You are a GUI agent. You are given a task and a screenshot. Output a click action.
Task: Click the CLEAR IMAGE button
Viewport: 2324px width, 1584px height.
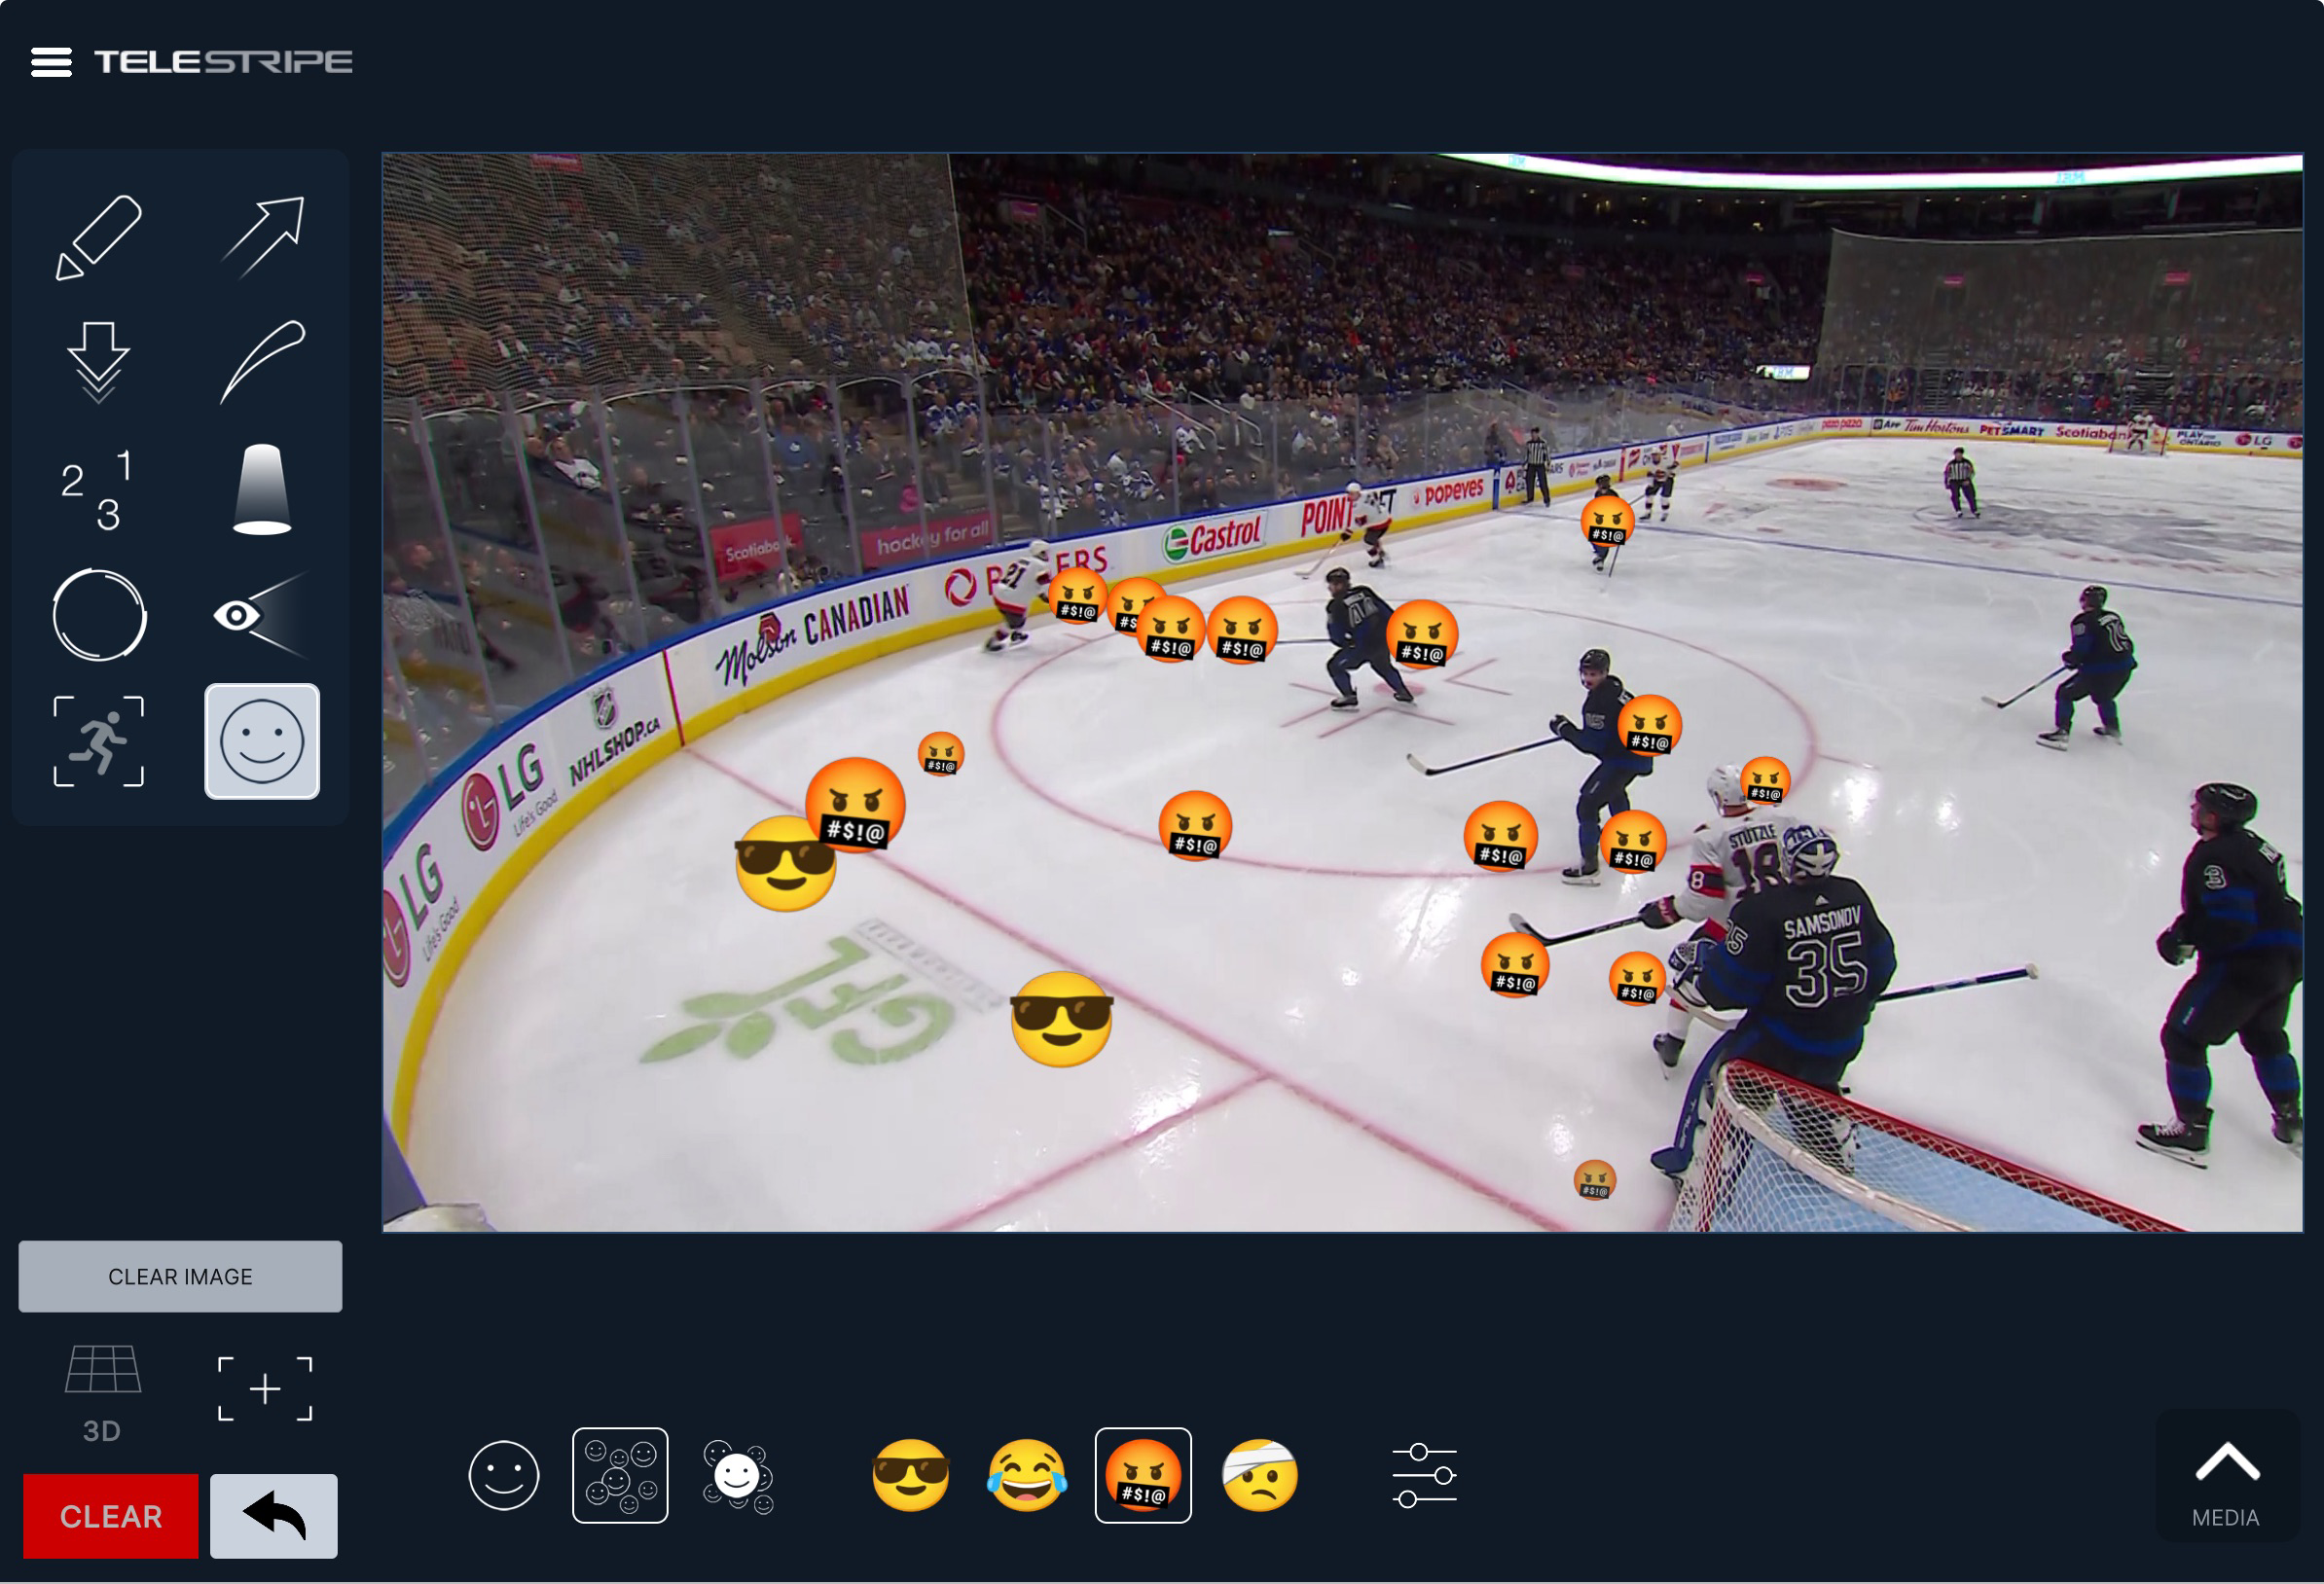(180, 1277)
